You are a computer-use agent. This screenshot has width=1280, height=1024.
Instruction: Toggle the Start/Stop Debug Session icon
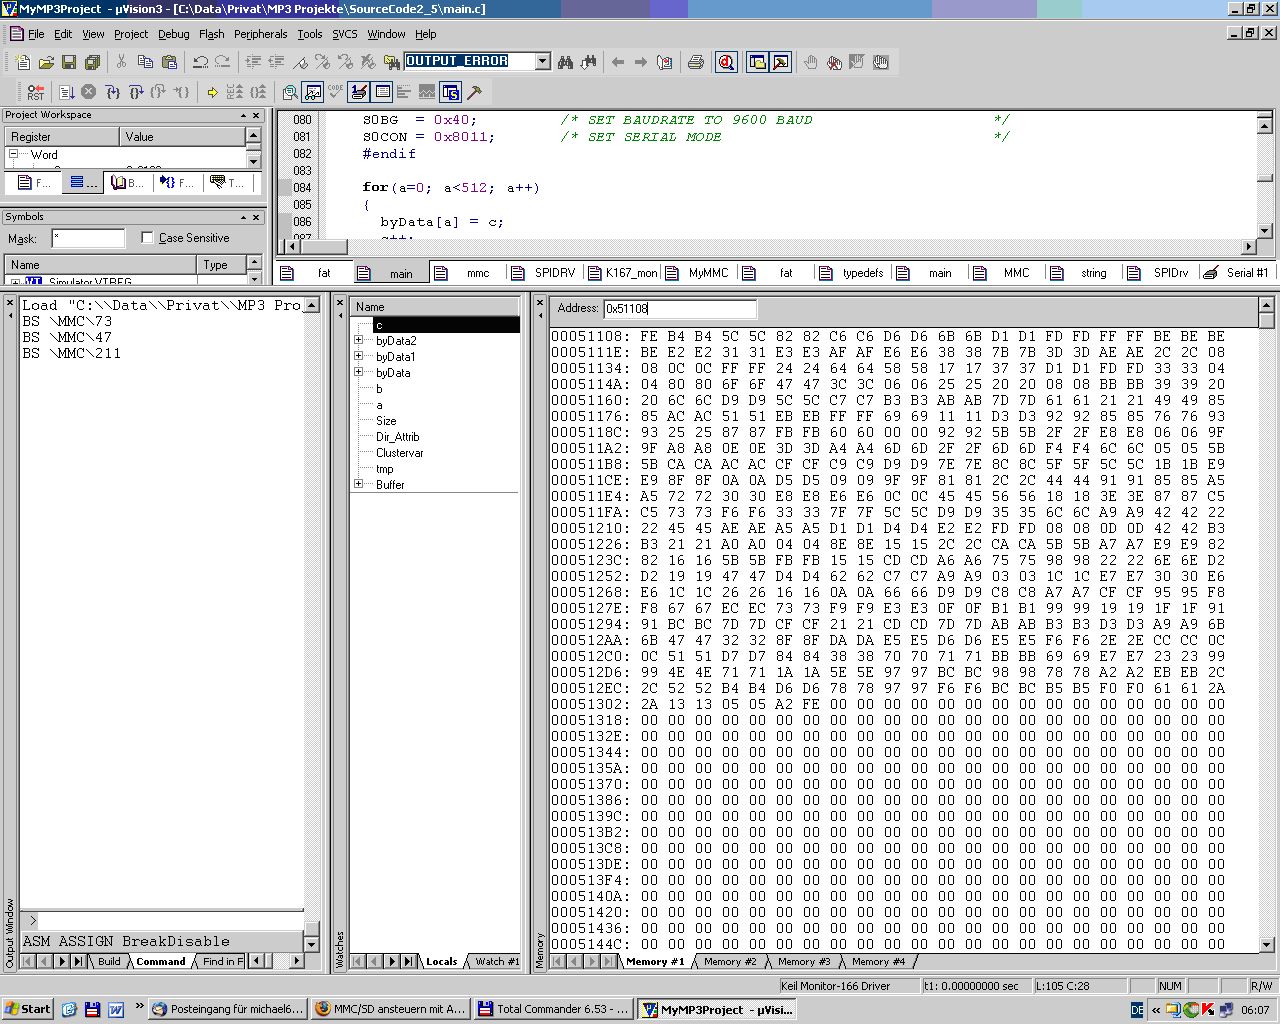(726, 62)
